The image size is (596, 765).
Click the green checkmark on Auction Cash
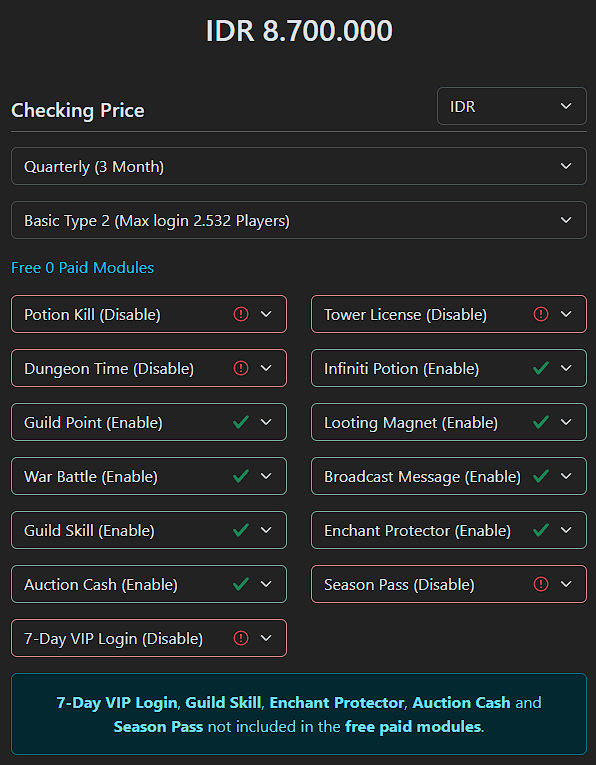point(241,584)
